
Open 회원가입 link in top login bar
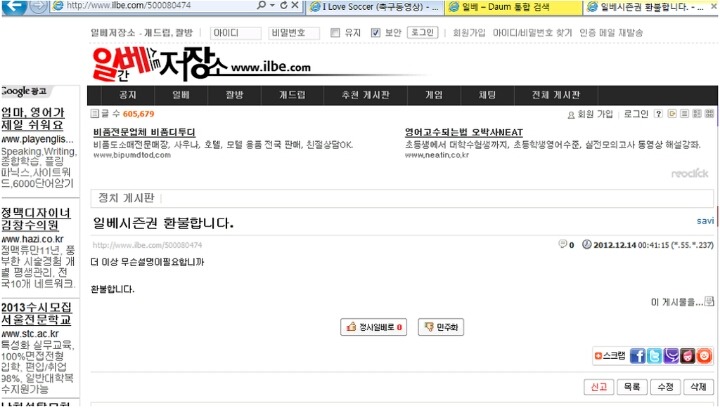[469, 33]
